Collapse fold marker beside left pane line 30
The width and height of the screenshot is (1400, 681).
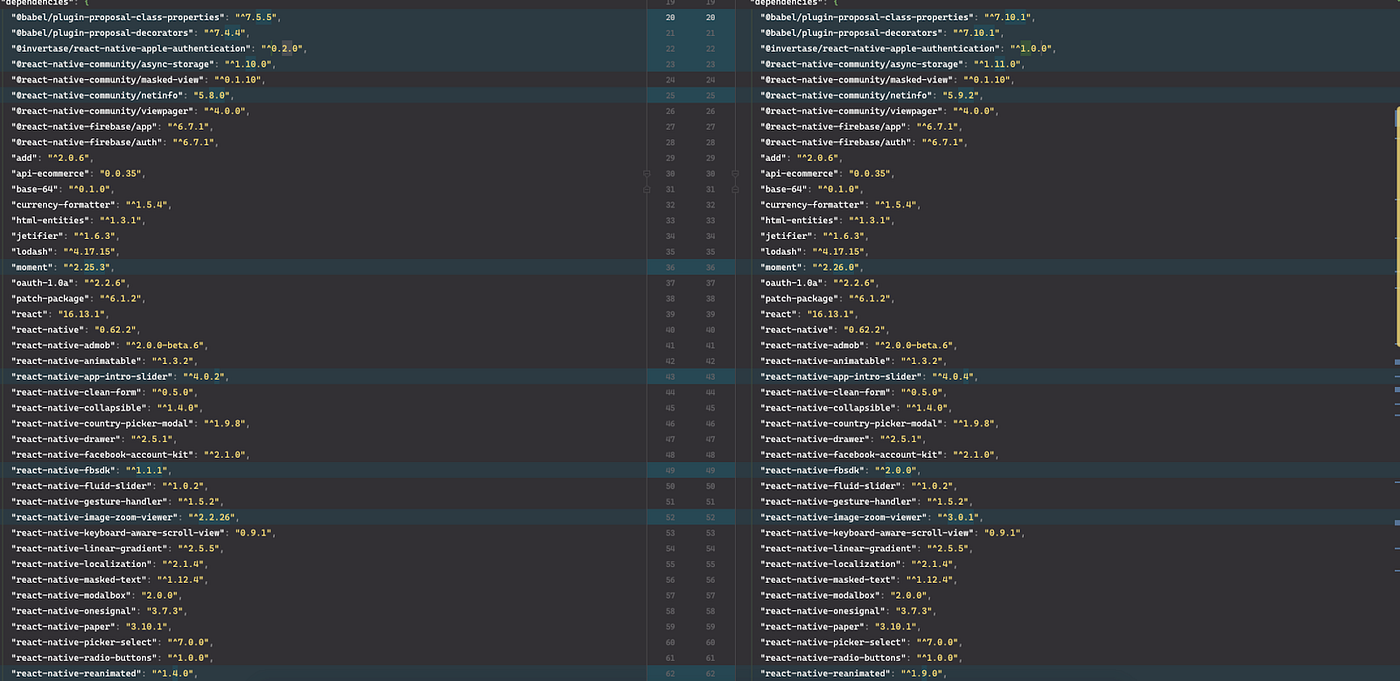pos(647,173)
